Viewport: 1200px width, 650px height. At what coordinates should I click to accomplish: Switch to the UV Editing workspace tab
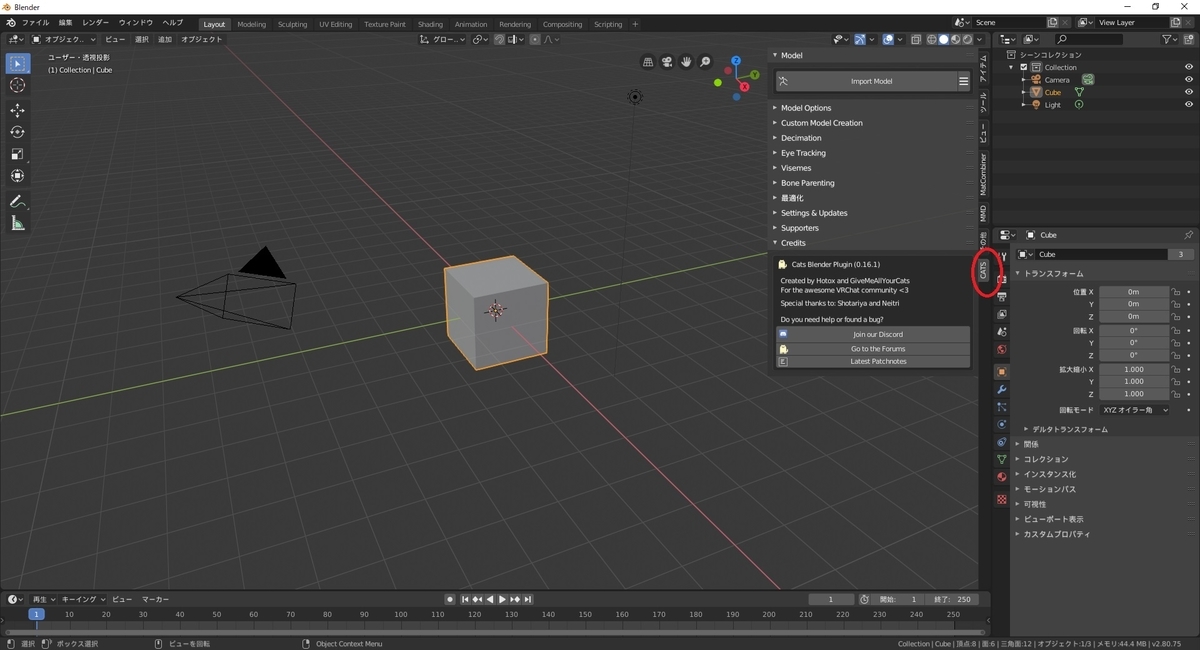(336, 24)
